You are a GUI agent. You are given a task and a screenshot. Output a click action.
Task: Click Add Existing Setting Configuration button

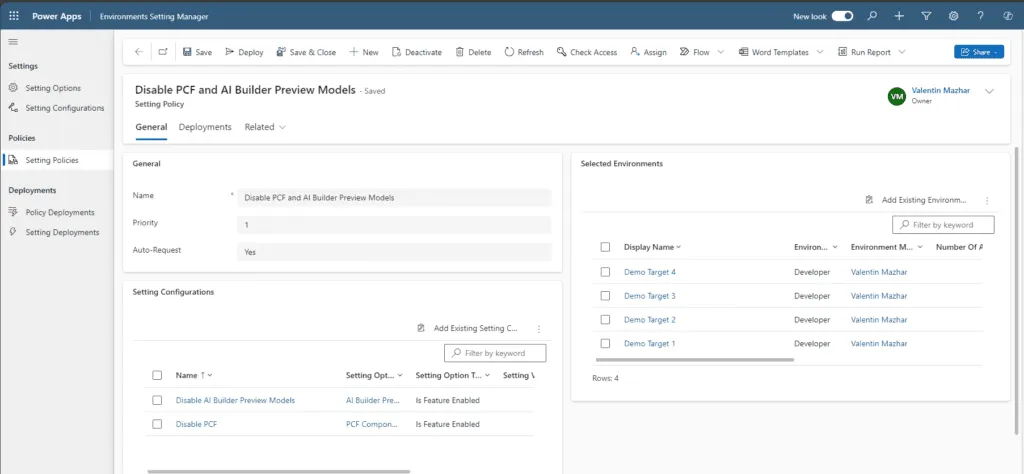coord(468,328)
